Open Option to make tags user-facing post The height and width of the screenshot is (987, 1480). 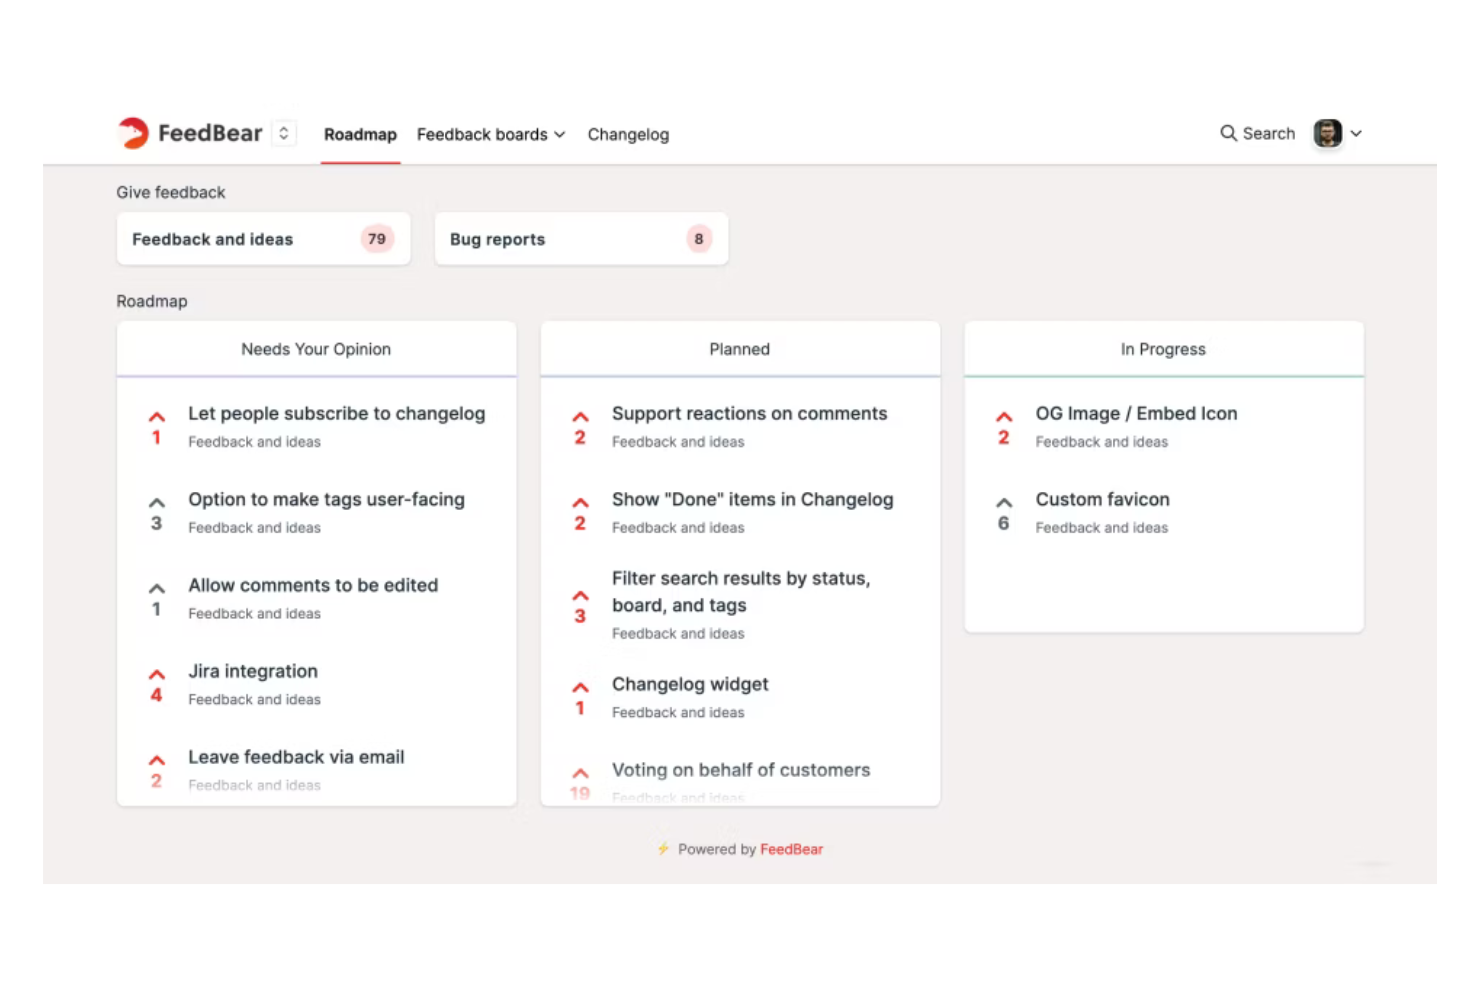click(x=326, y=499)
